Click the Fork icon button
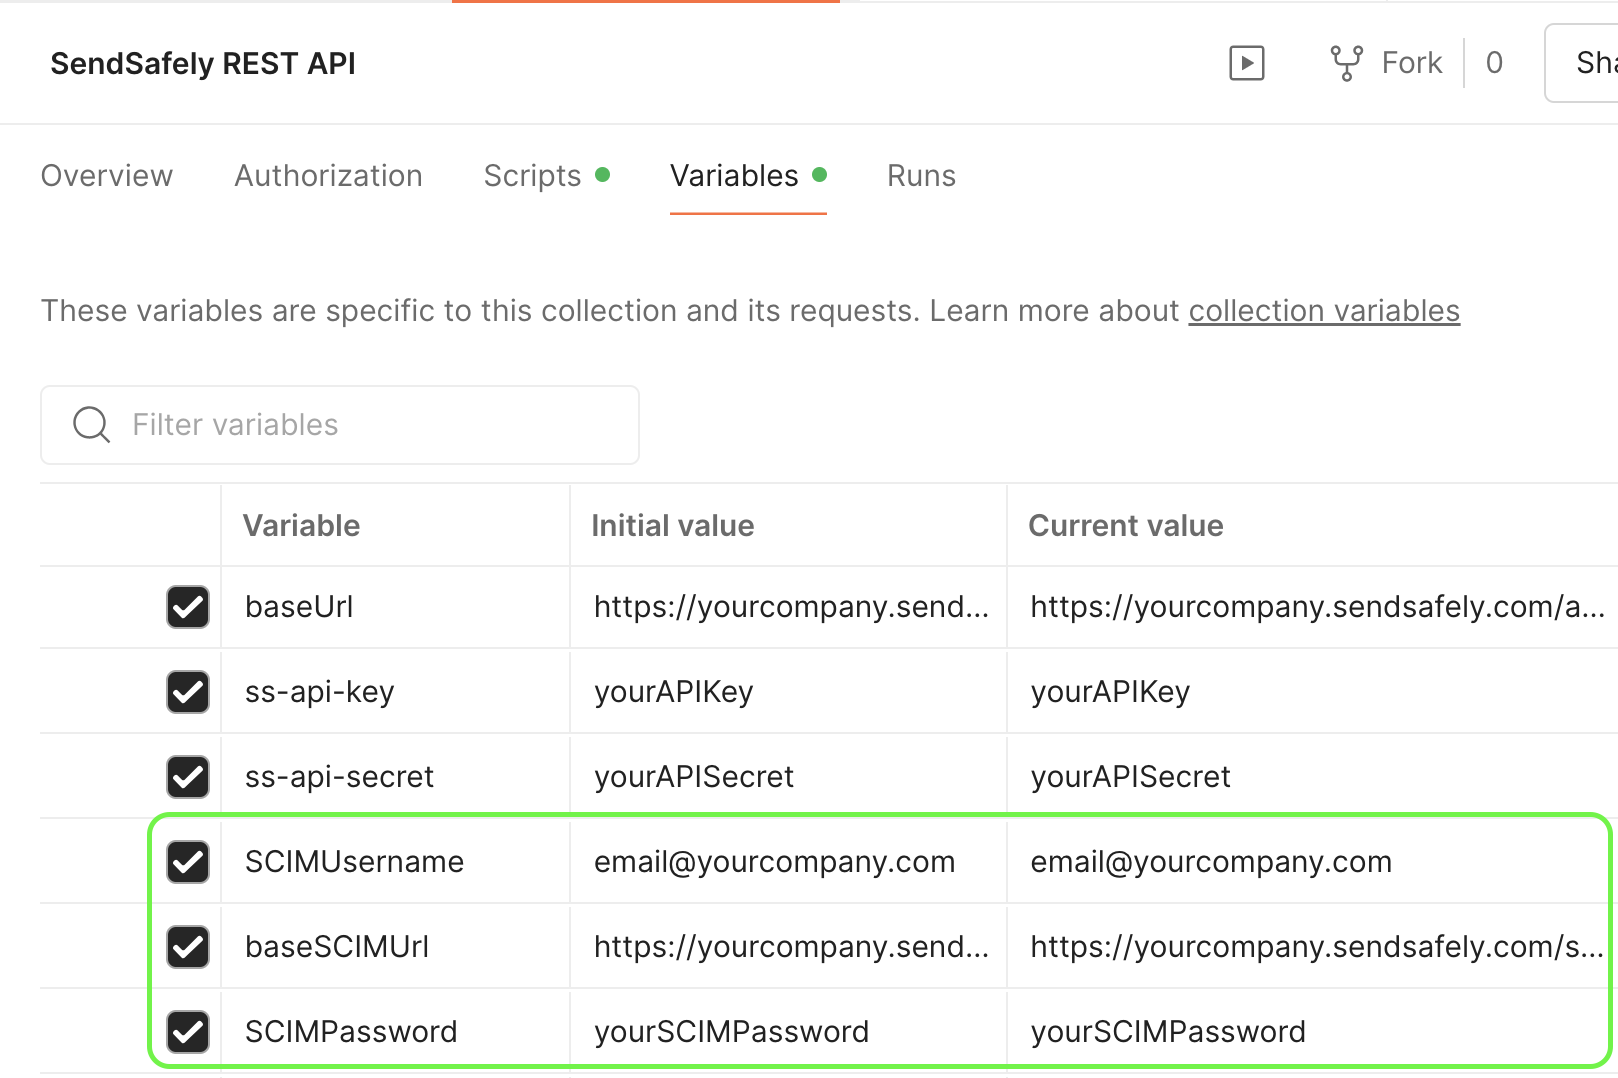 pyautogui.click(x=1346, y=63)
